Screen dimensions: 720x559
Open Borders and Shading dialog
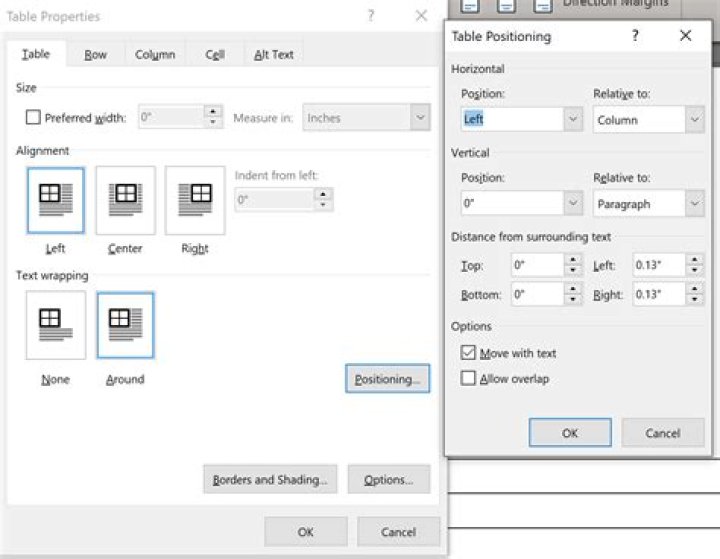270,480
